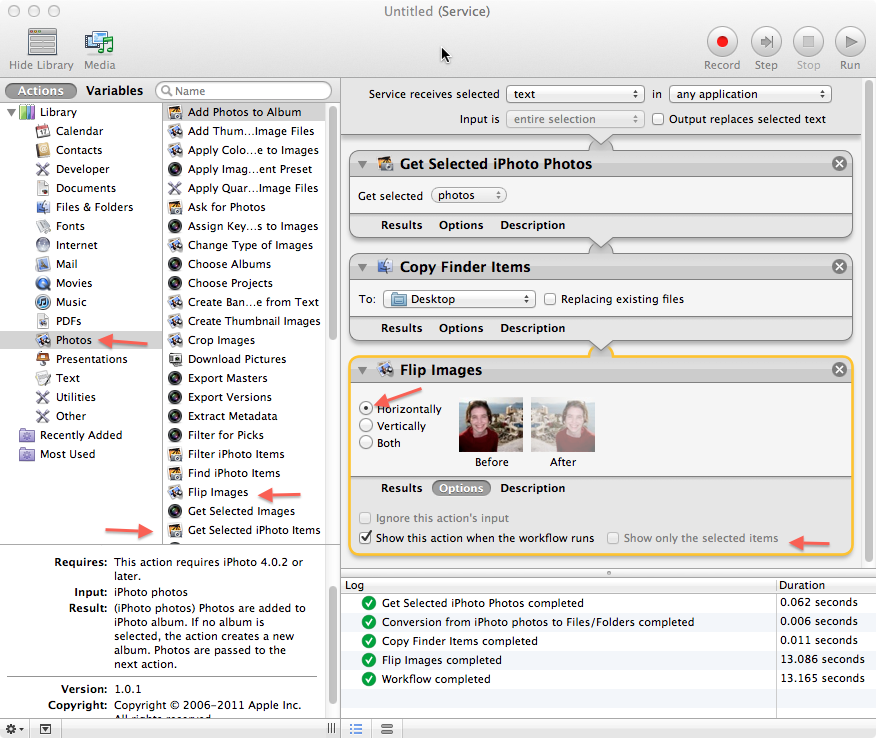The height and width of the screenshot is (738, 876).
Task: Select the Calendar library category icon
Action: point(43,131)
